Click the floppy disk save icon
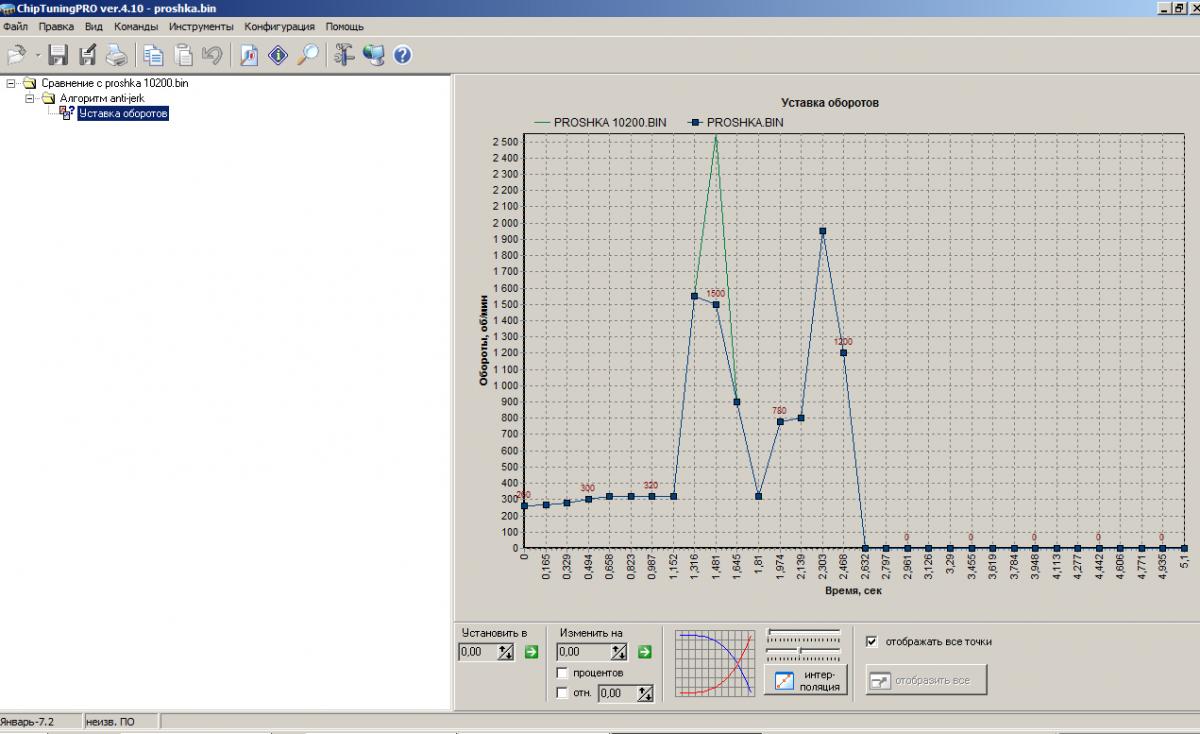1200x734 pixels. 58,55
